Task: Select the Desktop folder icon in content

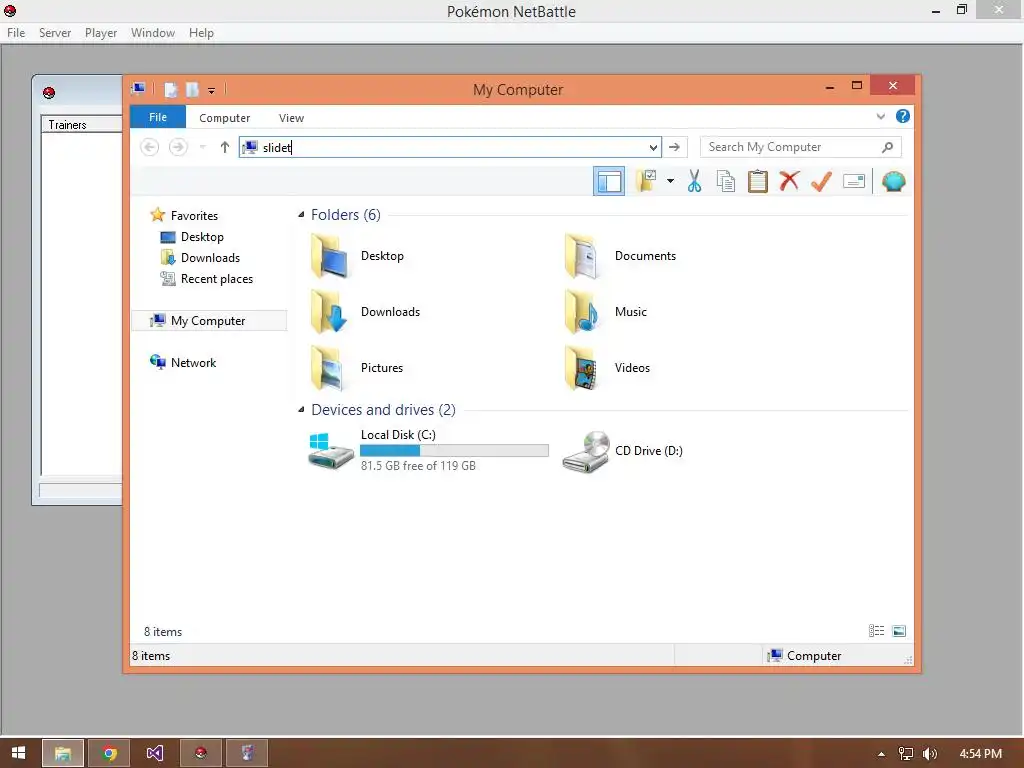Action: (328, 256)
